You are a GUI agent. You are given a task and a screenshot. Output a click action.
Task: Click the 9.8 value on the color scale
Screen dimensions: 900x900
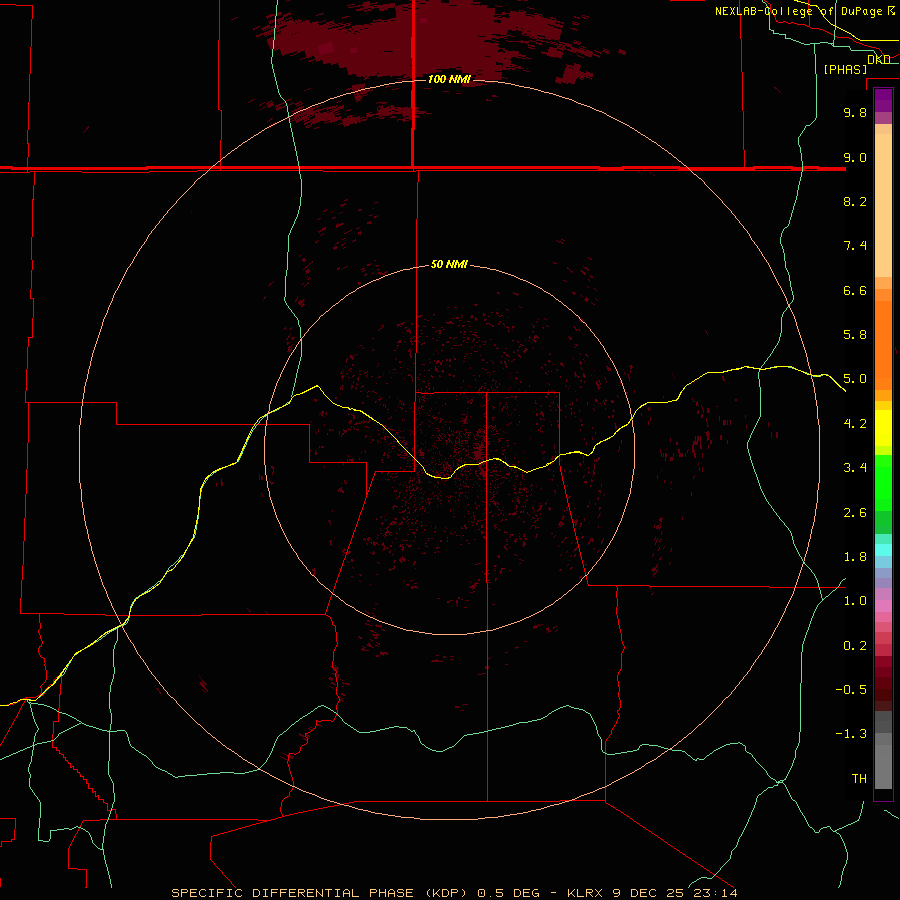coord(855,112)
